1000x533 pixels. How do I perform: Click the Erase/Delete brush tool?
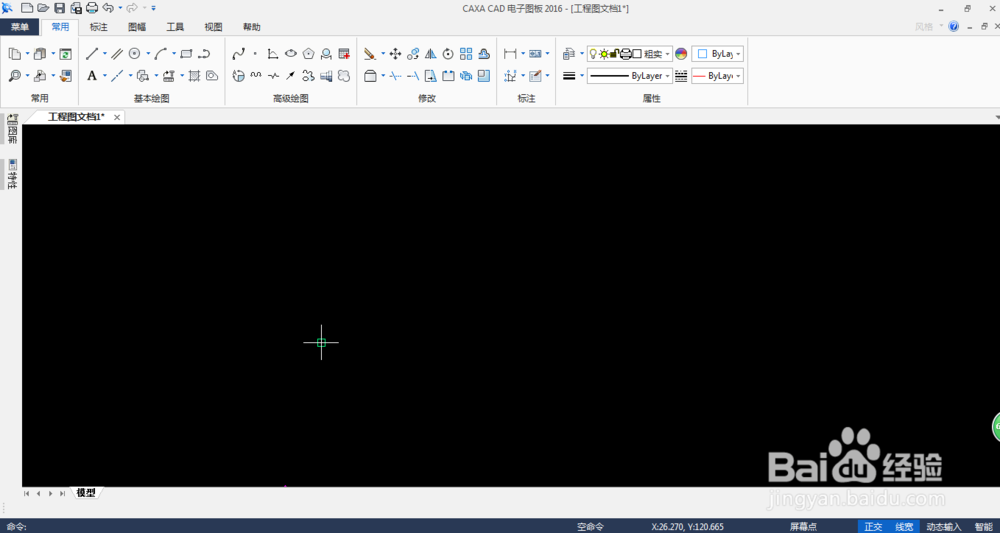(x=370, y=54)
